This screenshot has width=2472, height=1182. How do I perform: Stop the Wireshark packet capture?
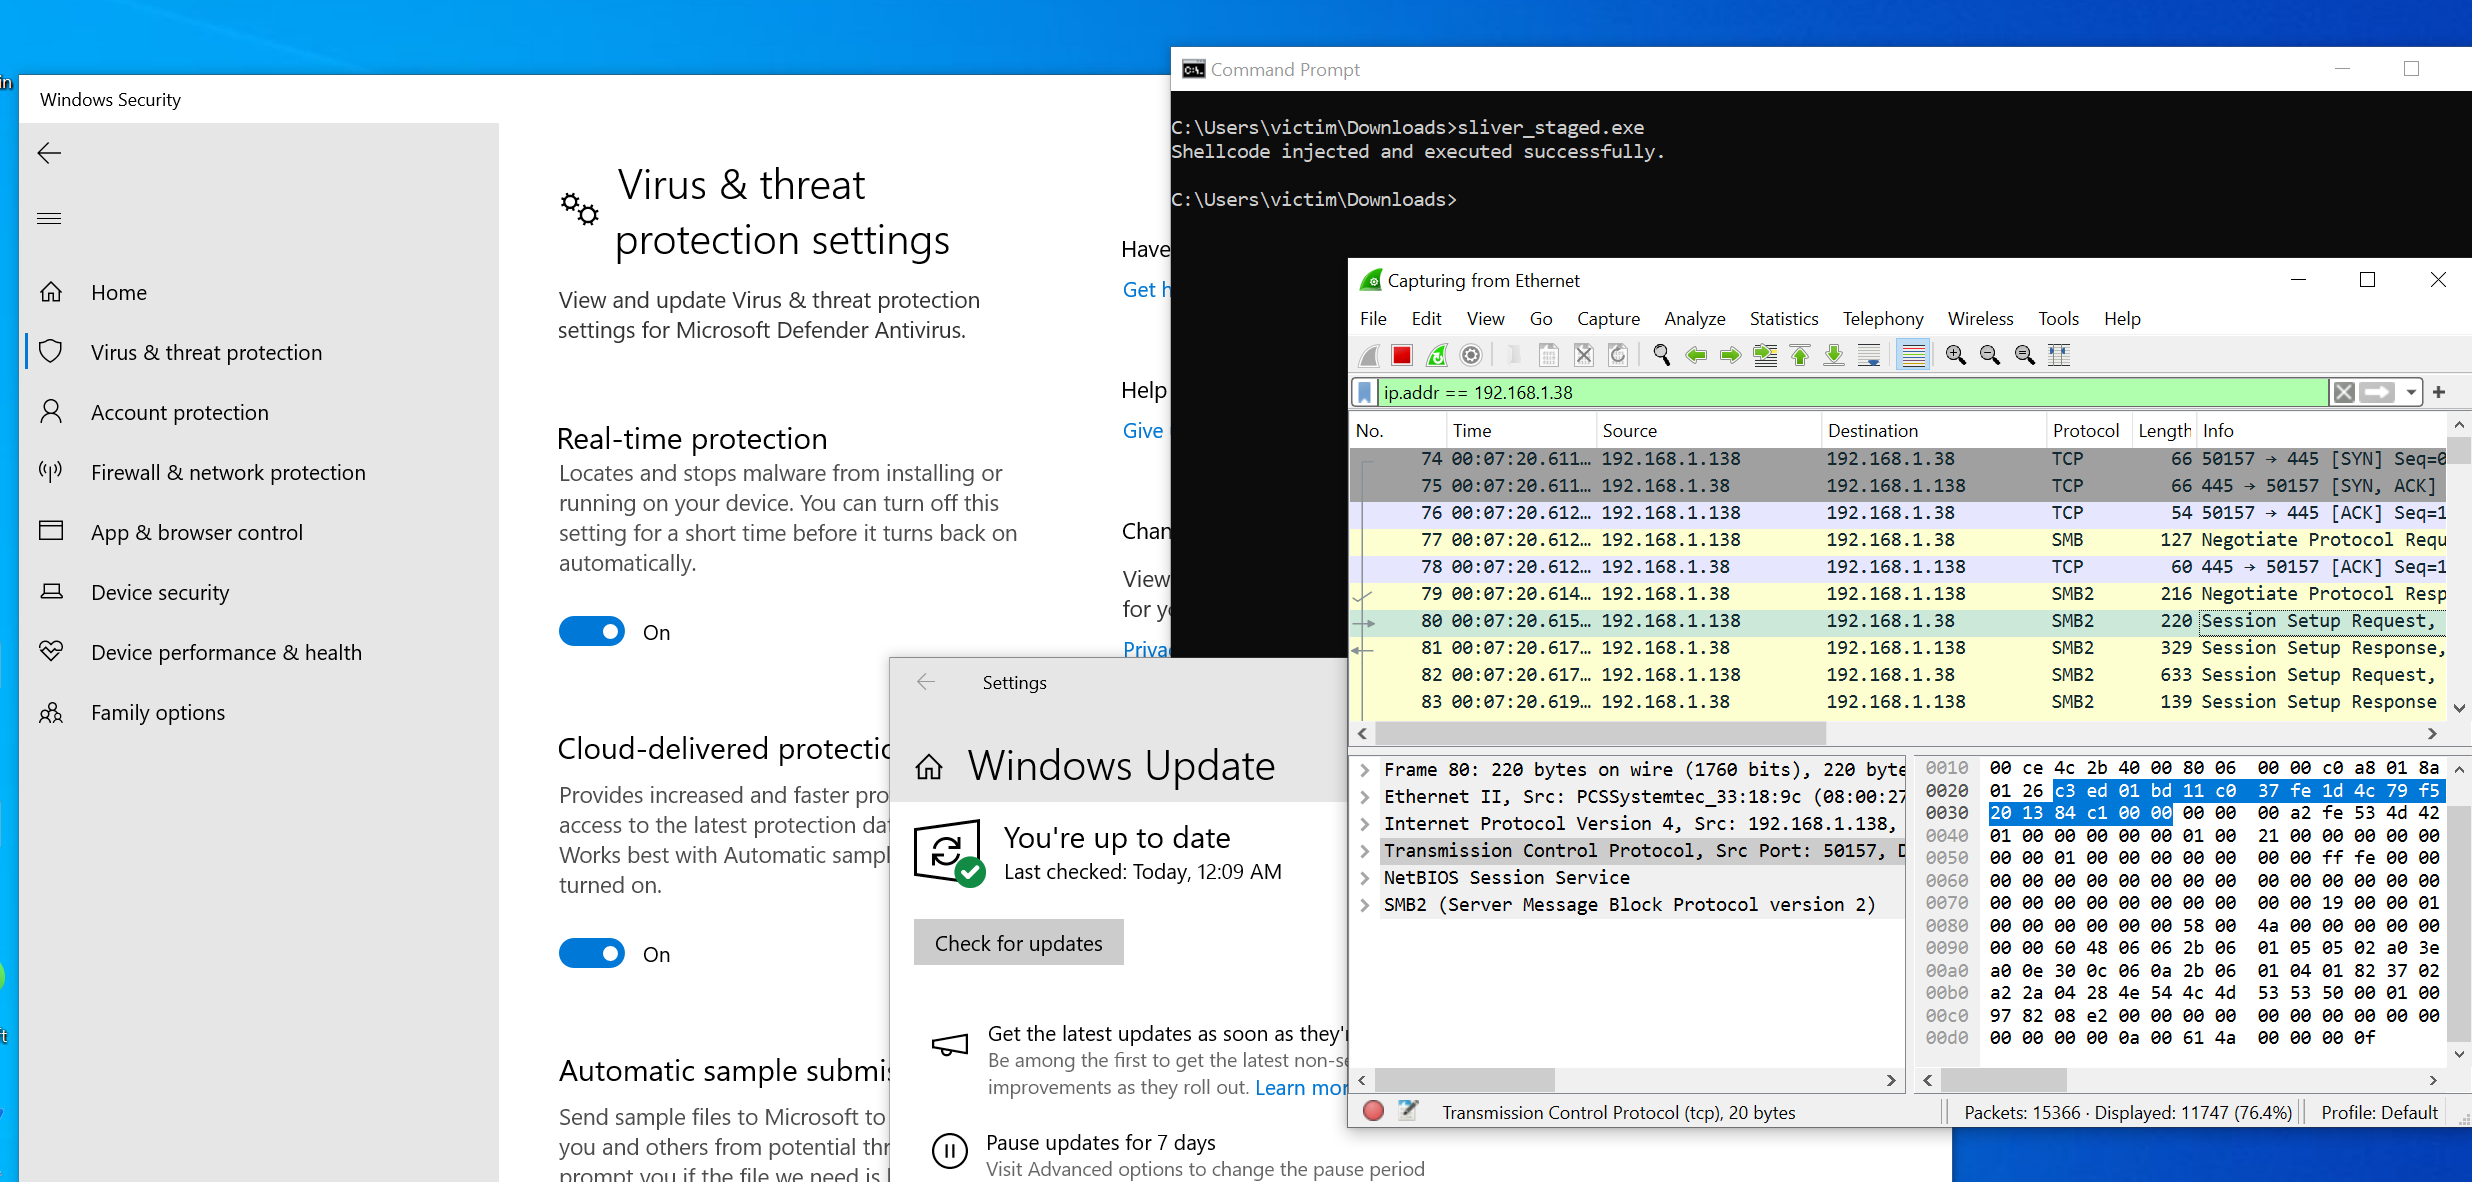(x=1402, y=355)
